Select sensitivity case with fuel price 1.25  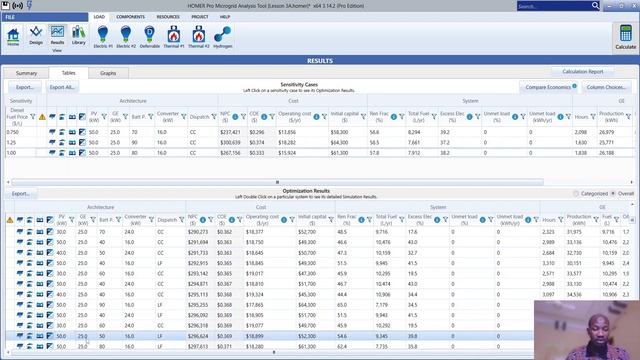[x=320, y=142]
